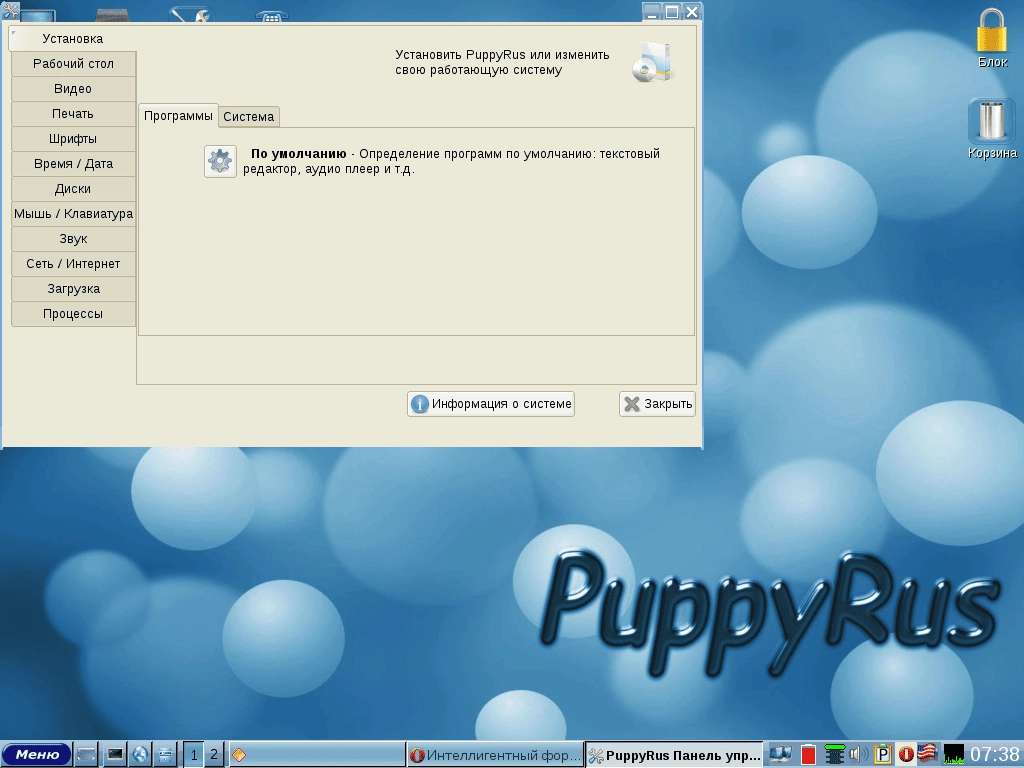Switch to virtual desktop 2
This screenshot has width=1024, height=768.
(214, 755)
